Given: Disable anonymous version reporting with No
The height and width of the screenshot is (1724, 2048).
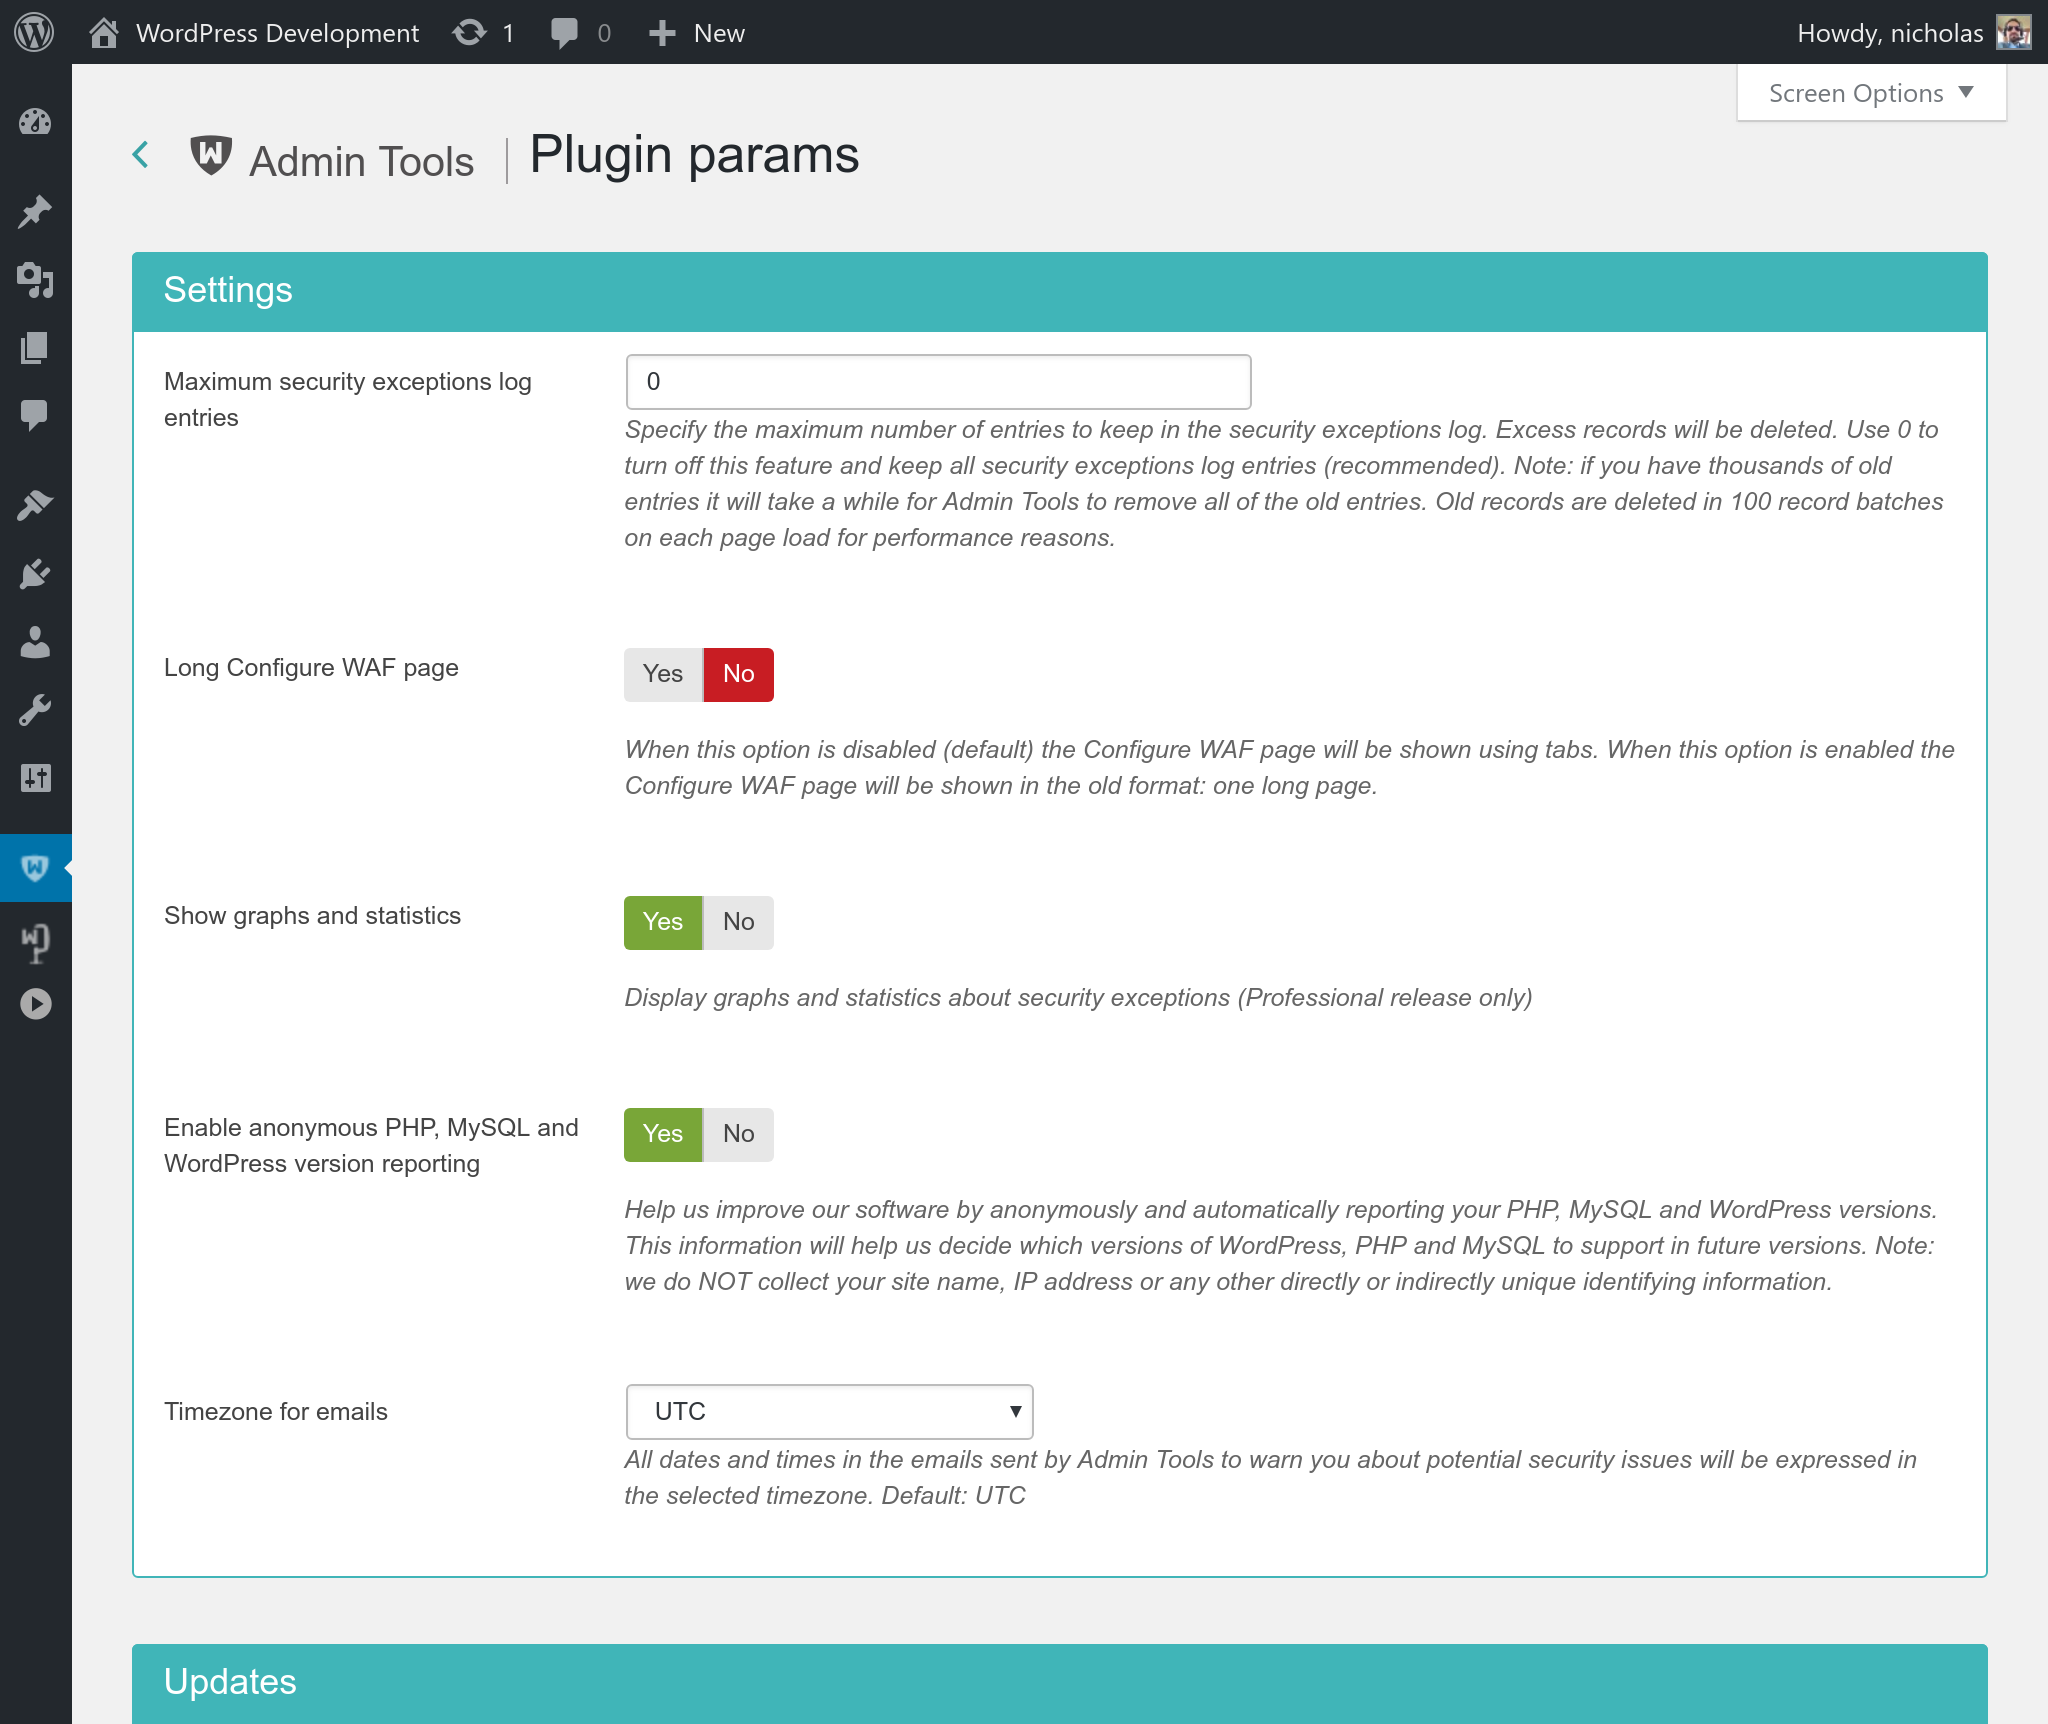Looking at the screenshot, I should click(739, 1134).
